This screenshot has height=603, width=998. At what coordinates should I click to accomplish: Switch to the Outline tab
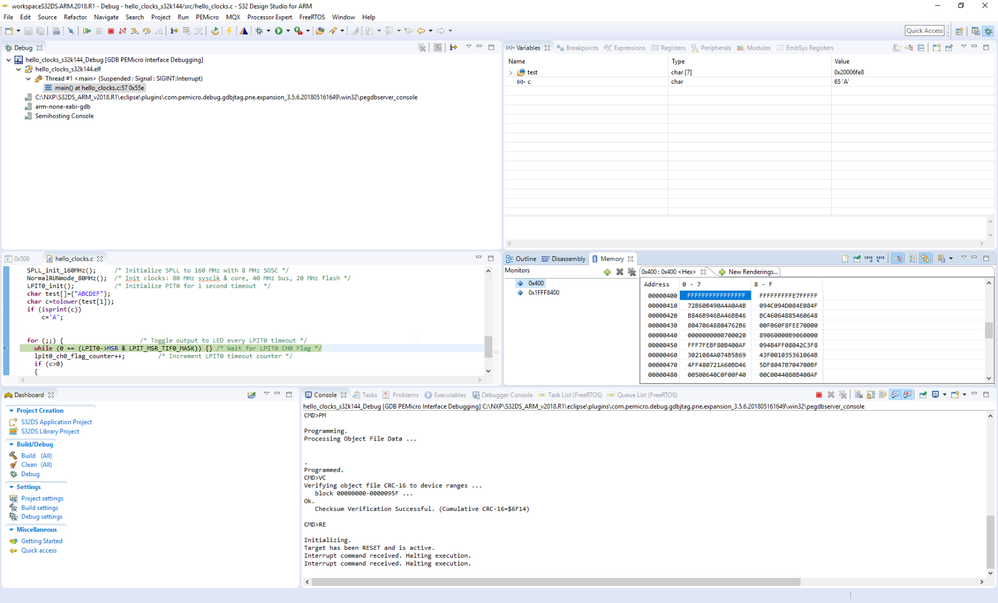[521, 259]
